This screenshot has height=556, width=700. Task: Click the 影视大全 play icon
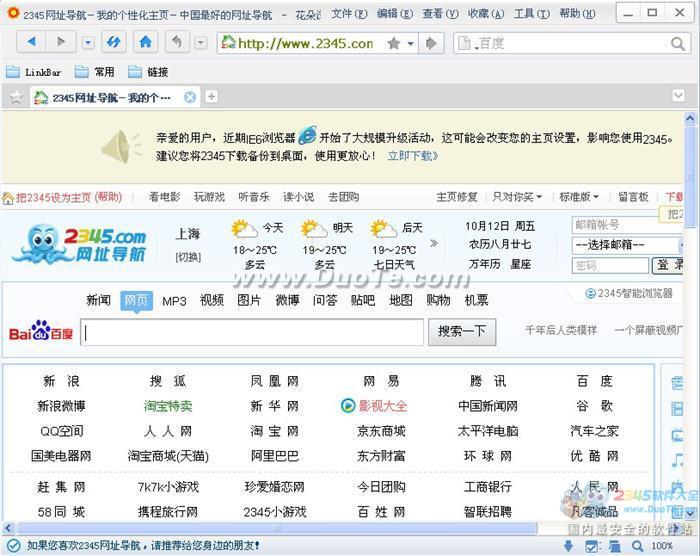(x=348, y=406)
